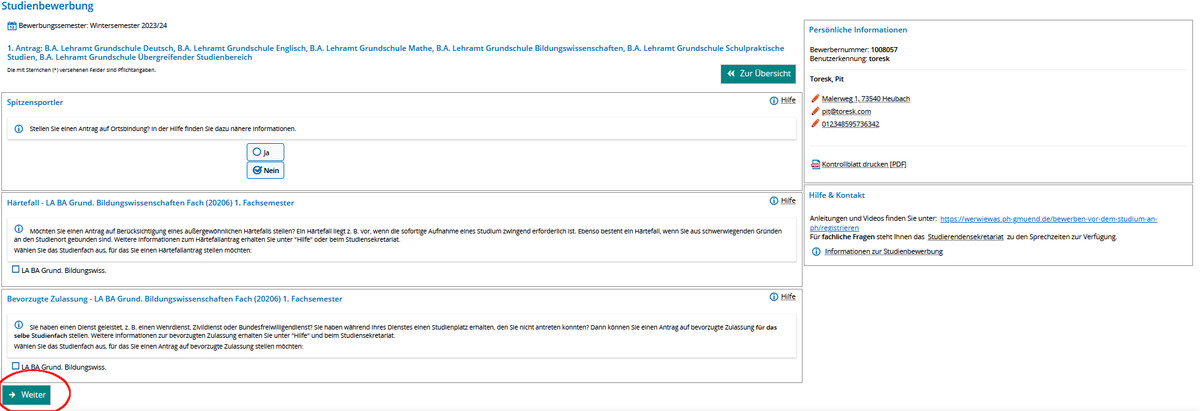Tick Bevorzugte Zulassung LA BA Grund. Bildungswiss. checkbox
Screen dimensions: 1200x411
point(15,367)
